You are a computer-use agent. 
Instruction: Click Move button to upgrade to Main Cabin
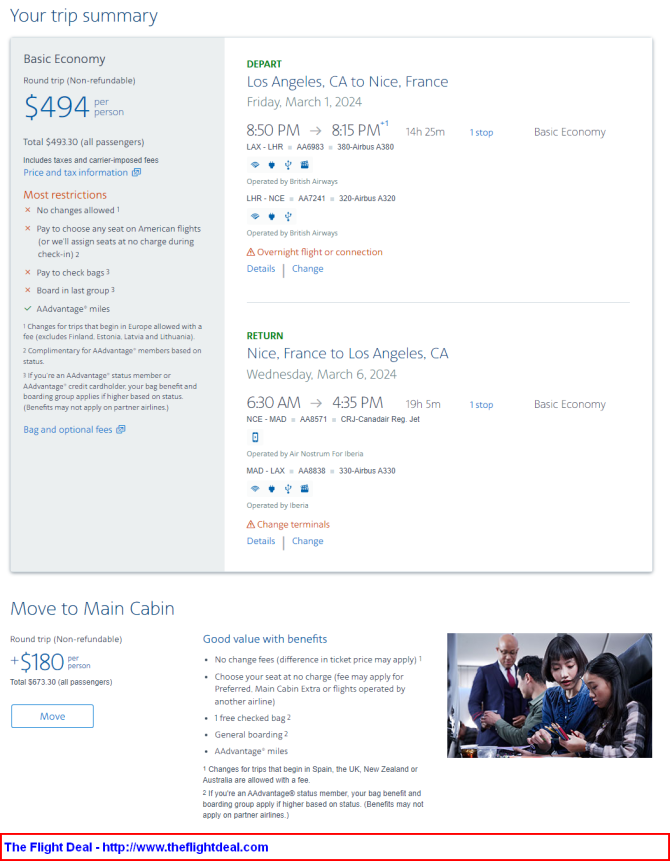[x=53, y=716]
